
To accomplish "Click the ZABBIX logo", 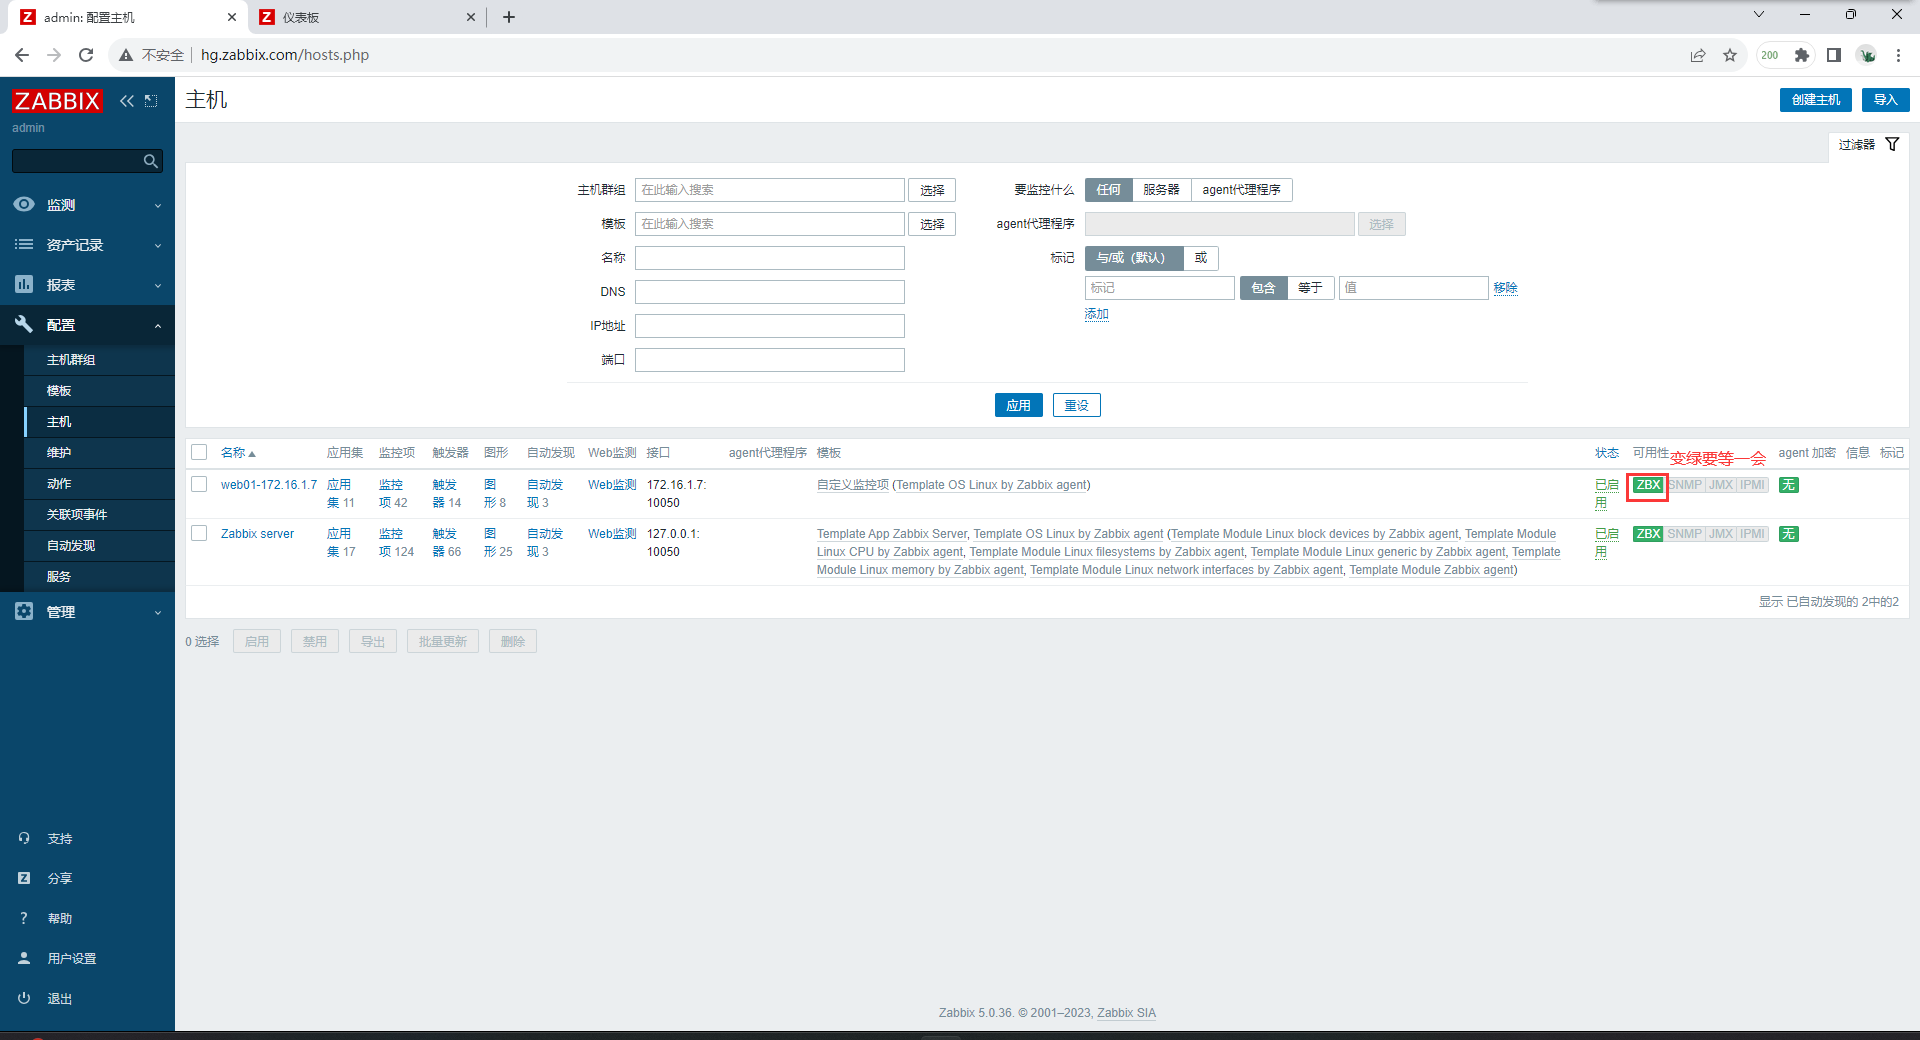I will pyautogui.click(x=57, y=101).
